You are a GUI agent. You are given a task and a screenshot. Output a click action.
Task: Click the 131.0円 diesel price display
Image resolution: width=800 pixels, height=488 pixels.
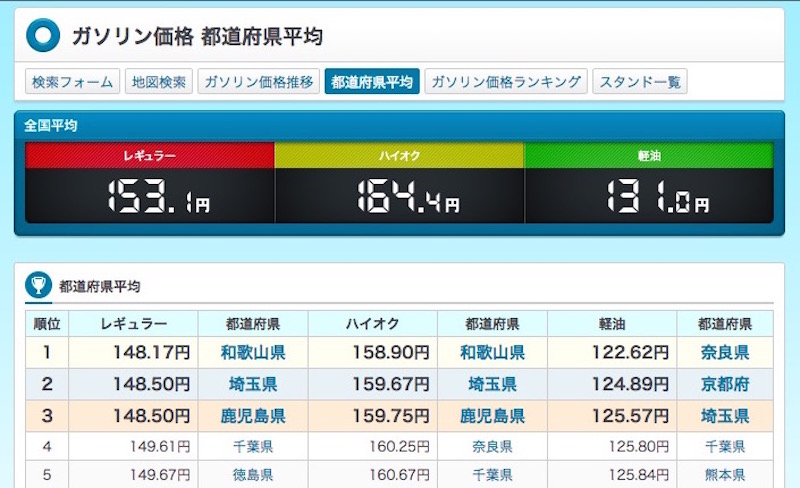click(x=658, y=196)
